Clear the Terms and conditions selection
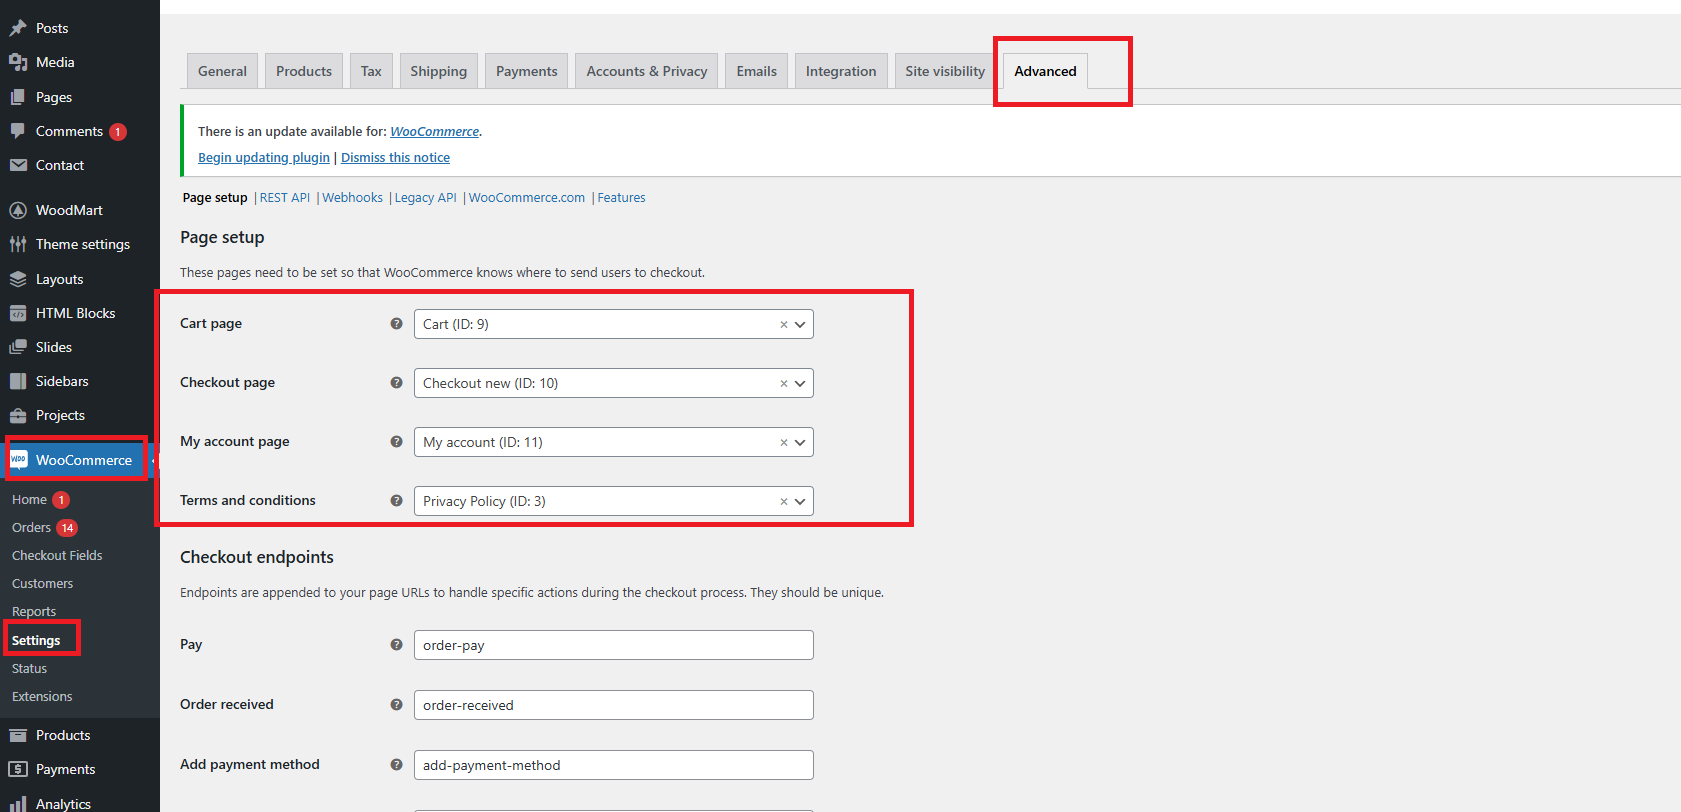The image size is (1681, 812). pos(784,501)
